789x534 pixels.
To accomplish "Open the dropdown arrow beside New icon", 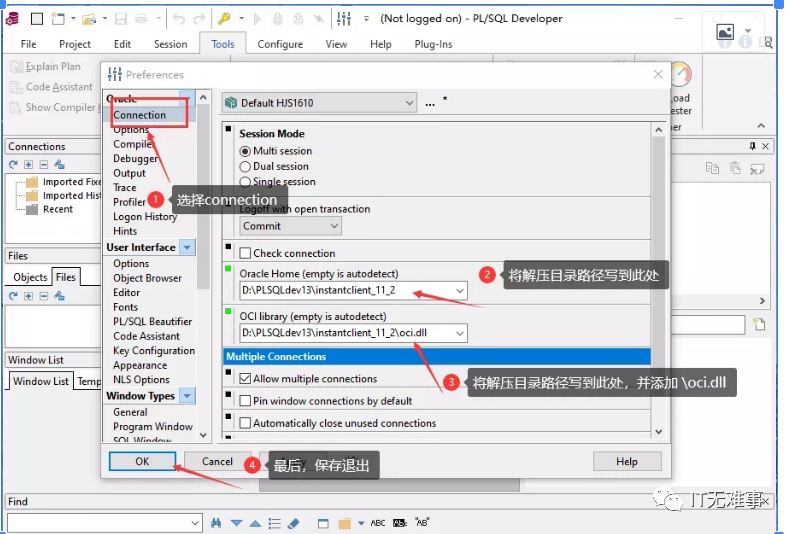I will coord(73,19).
